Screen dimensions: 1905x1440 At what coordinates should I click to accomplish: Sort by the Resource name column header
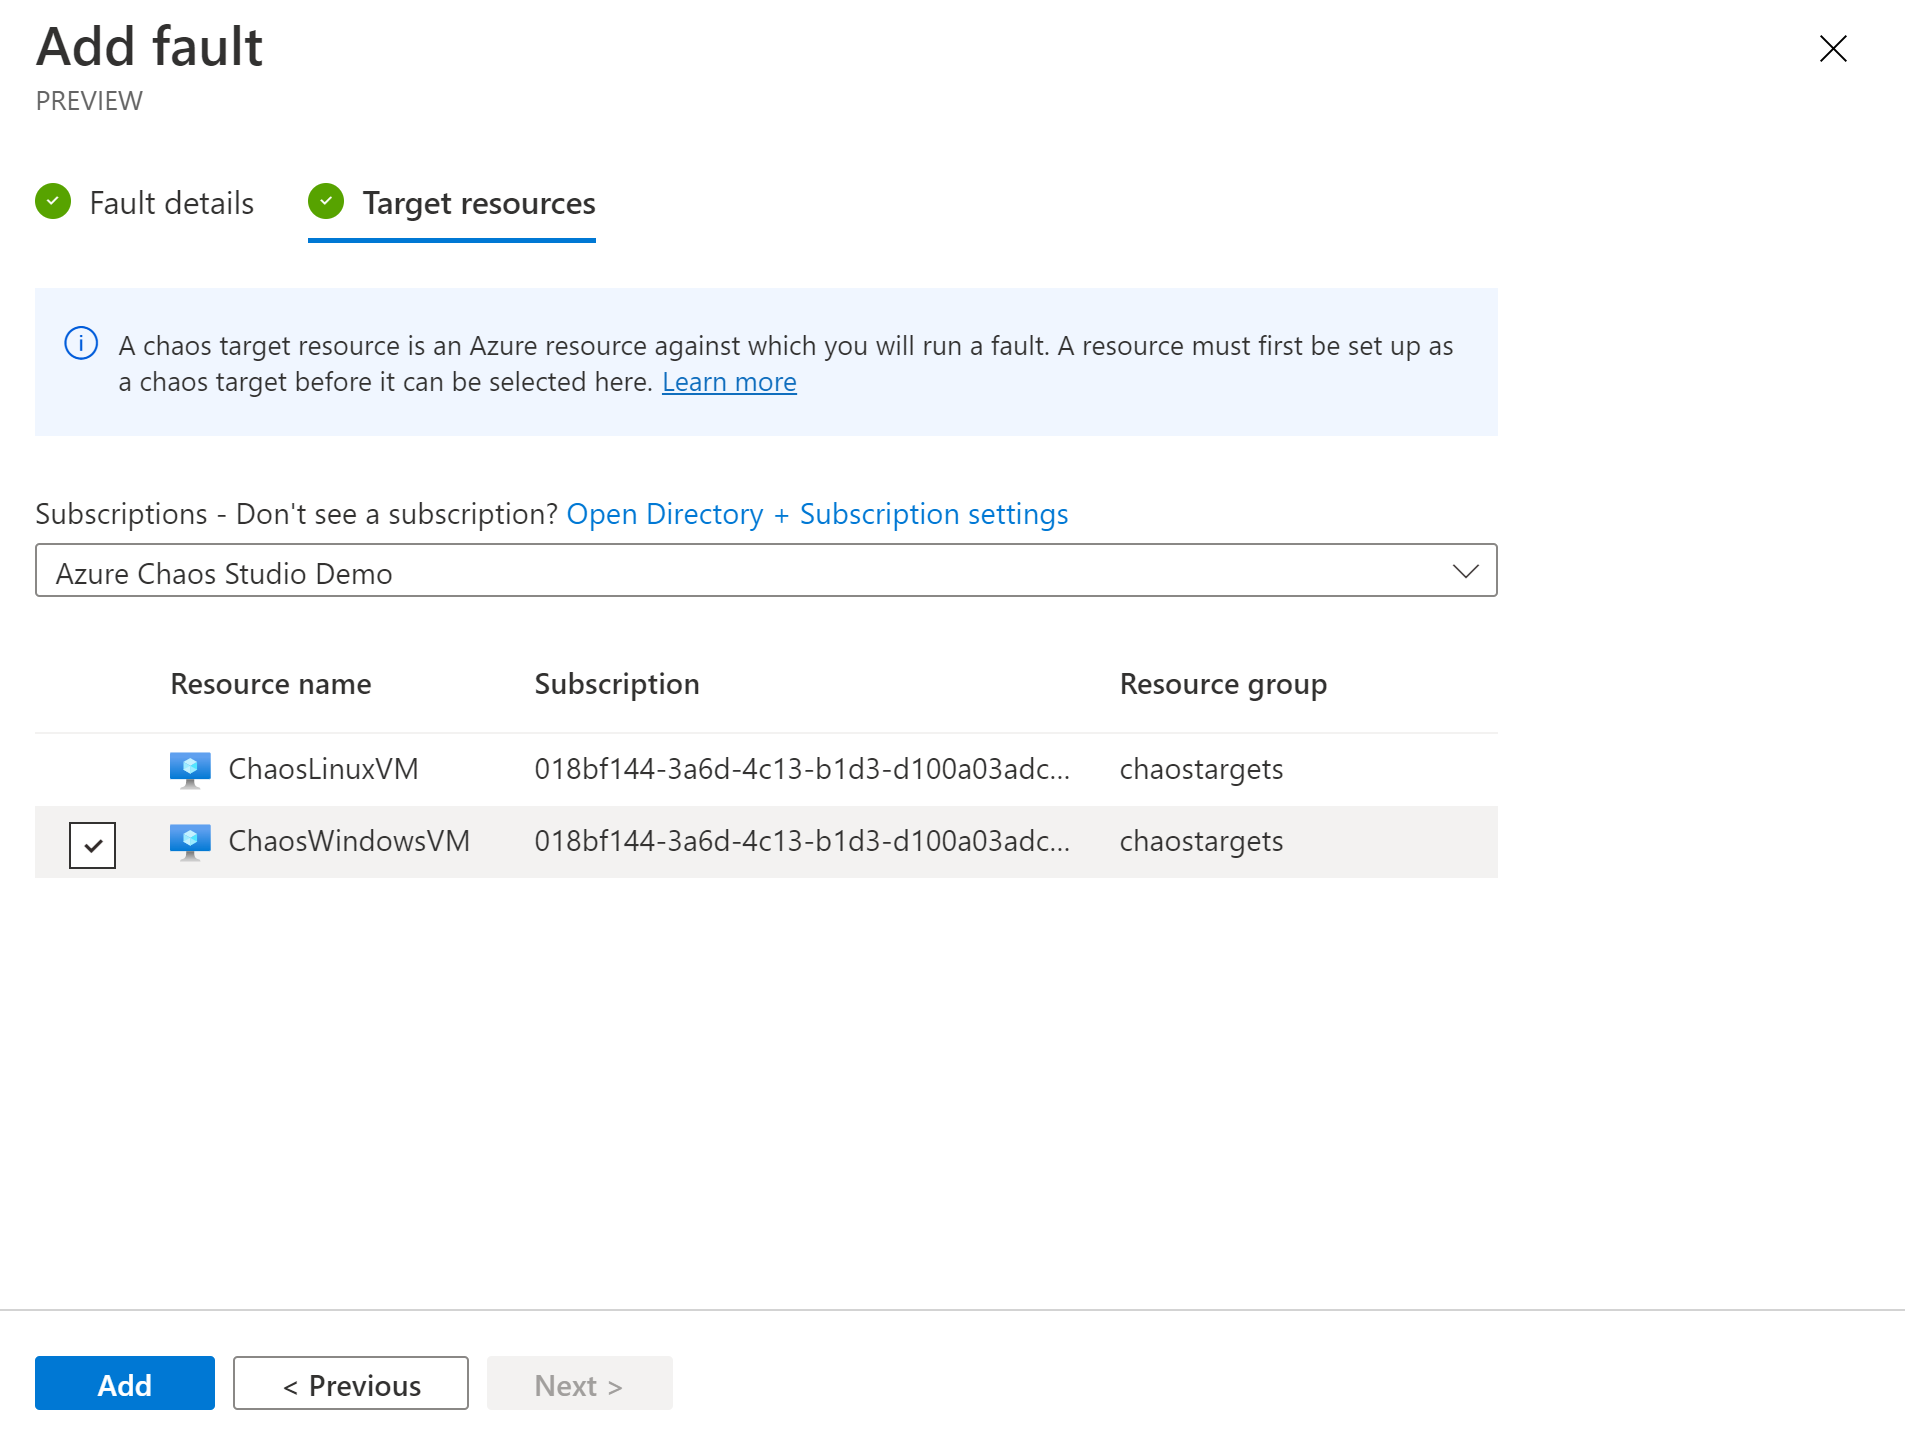pyautogui.click(x=270, y=683)
